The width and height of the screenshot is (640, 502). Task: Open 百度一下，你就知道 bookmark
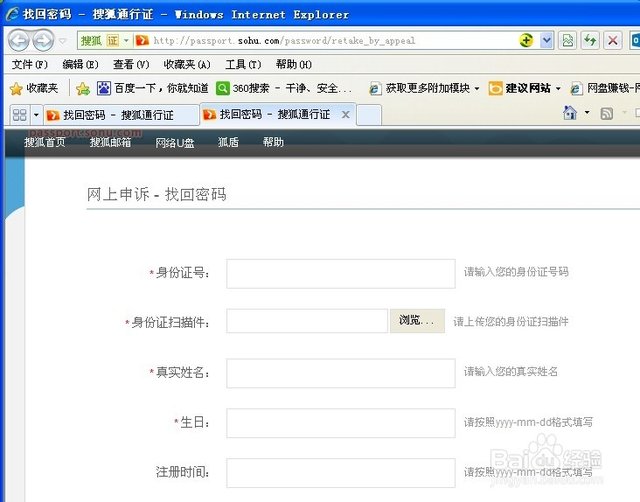[x=153, y=88]
